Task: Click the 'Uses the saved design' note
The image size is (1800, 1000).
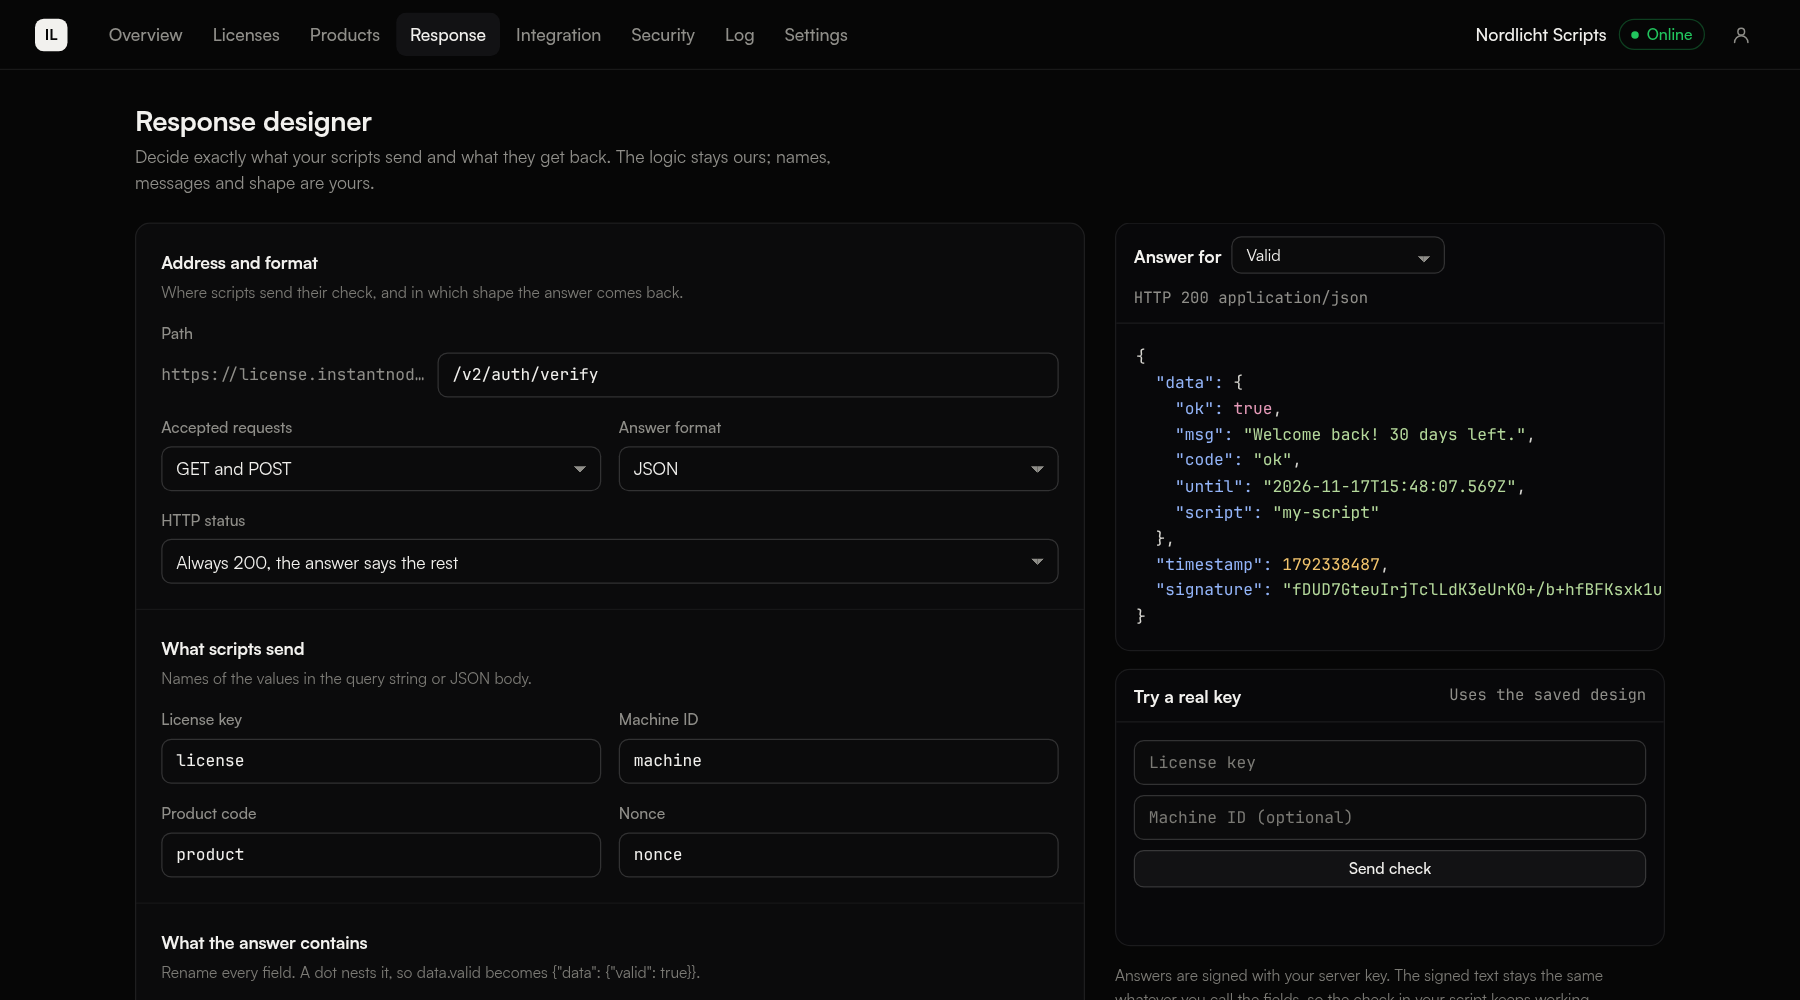Action: 1547,695
